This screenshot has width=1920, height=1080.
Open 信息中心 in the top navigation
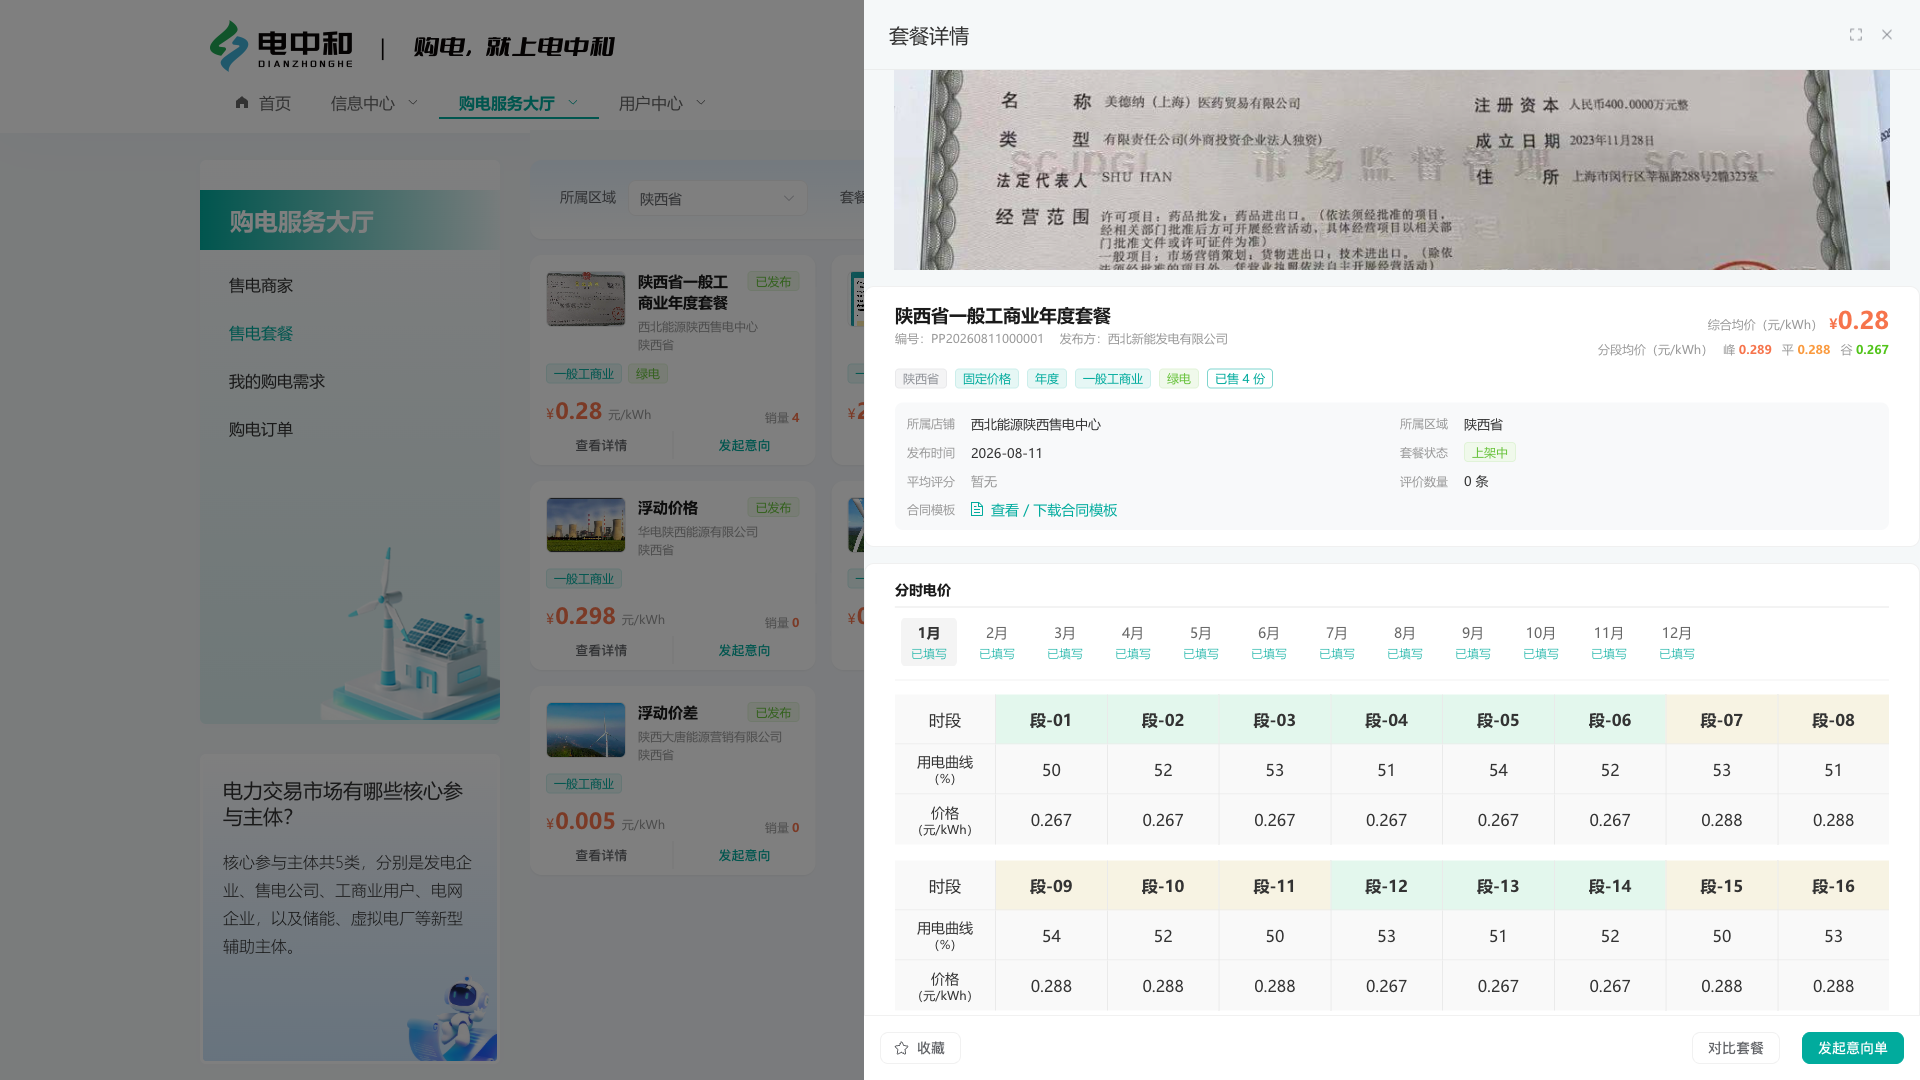(x=363, y=103)
